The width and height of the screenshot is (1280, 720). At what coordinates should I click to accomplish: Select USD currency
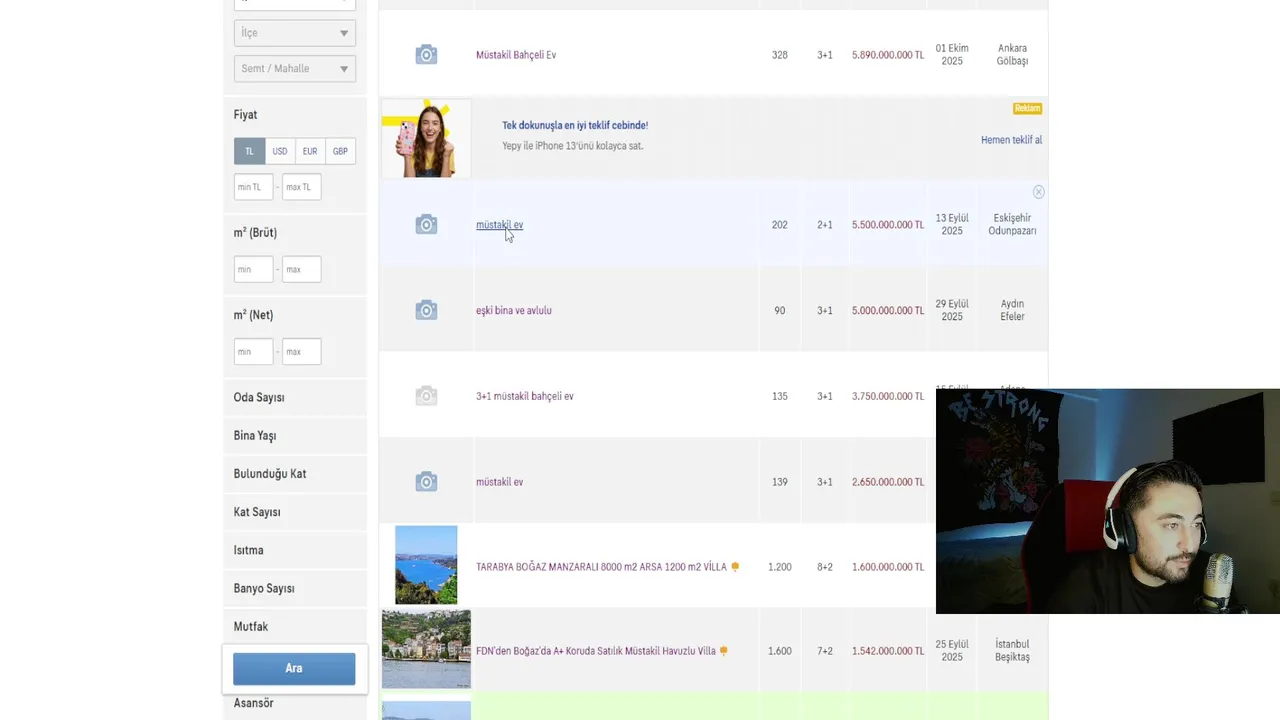(280, 151)
